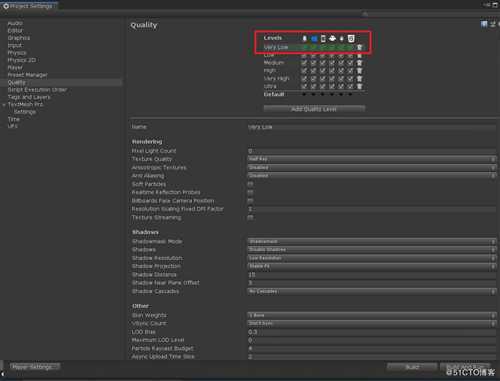Open the Shadow Projection dropdown

[x=372, y=266]
